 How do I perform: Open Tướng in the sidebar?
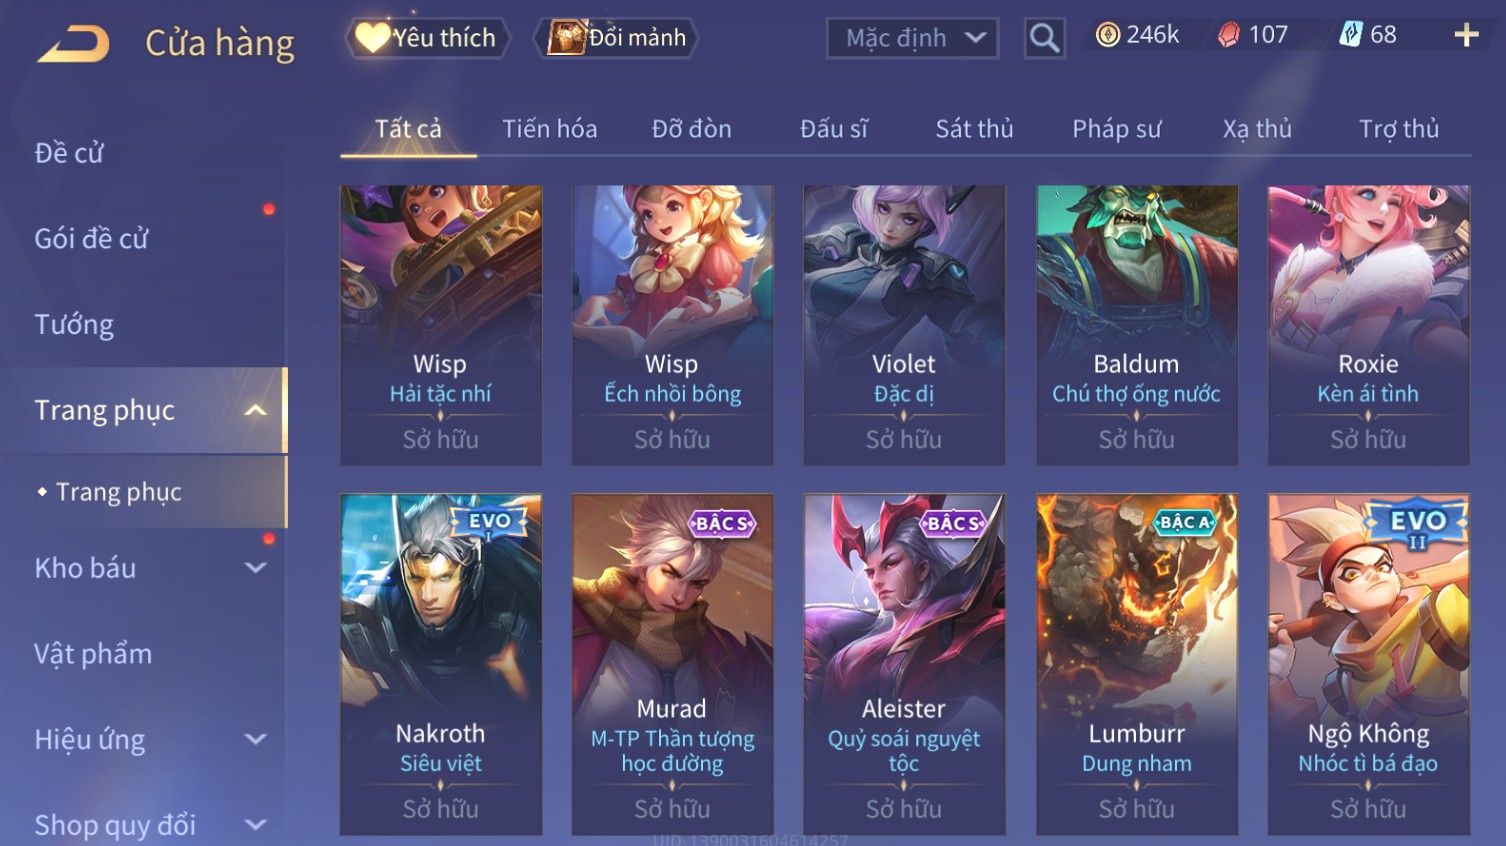74,325
